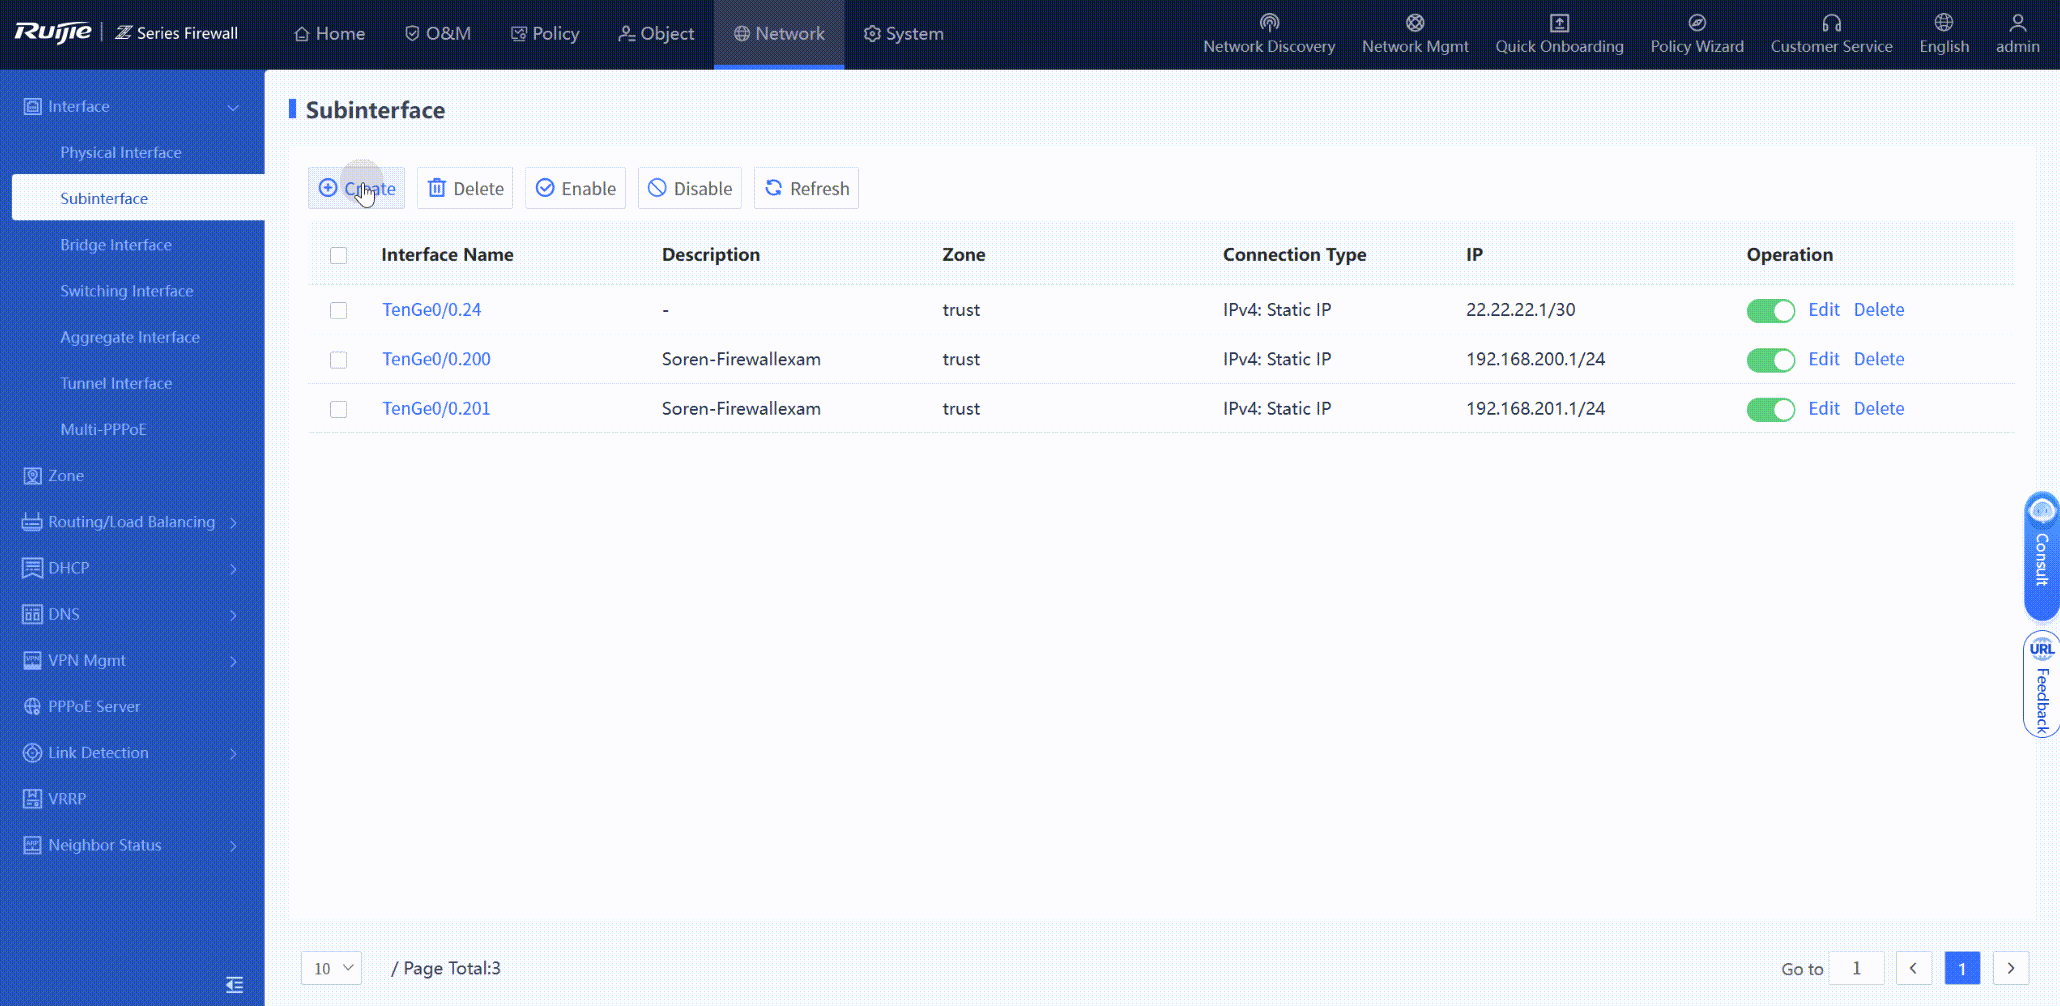Viewport: 2060px width, 1006px height.
Task: Check the TenGe0/0.200 row checkbox
Action: 339,360
